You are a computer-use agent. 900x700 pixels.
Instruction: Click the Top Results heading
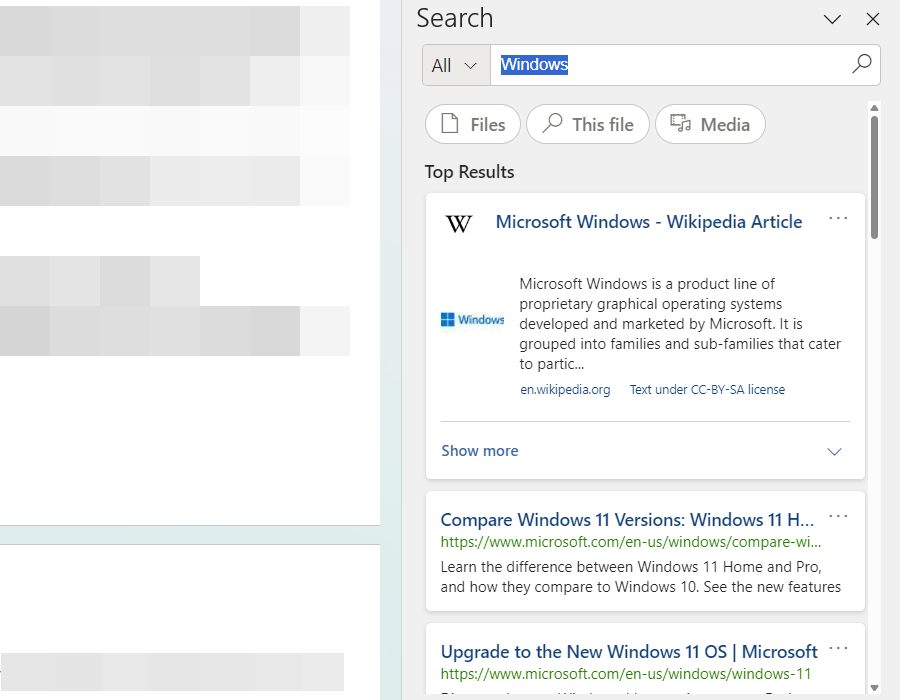[x=469, y=172]
